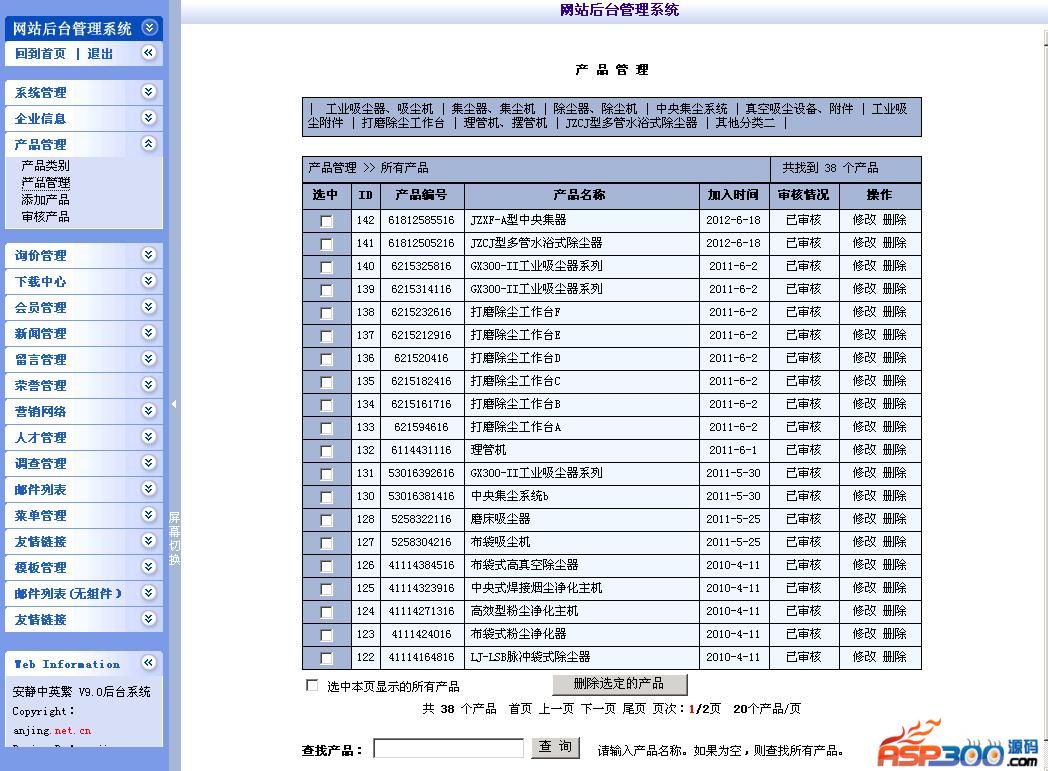Go to 尾页 in pagination
This screenshot has width=1048, height=771.
[634, 709]
